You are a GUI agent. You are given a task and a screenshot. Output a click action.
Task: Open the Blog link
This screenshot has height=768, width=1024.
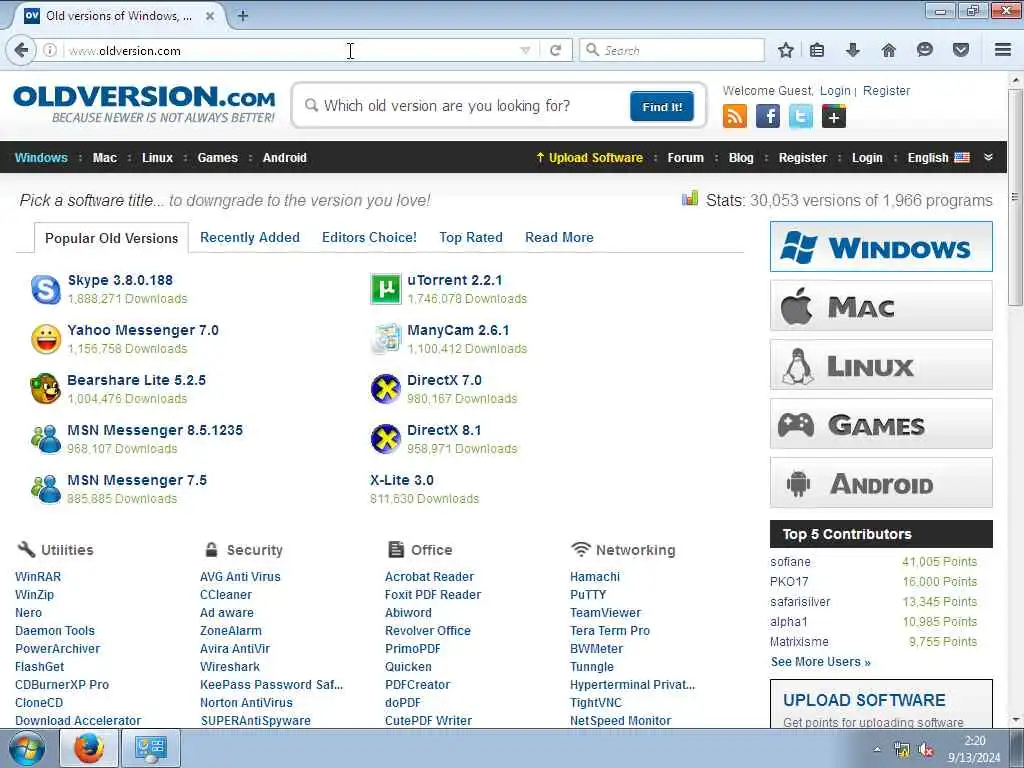tap(741, 157)
